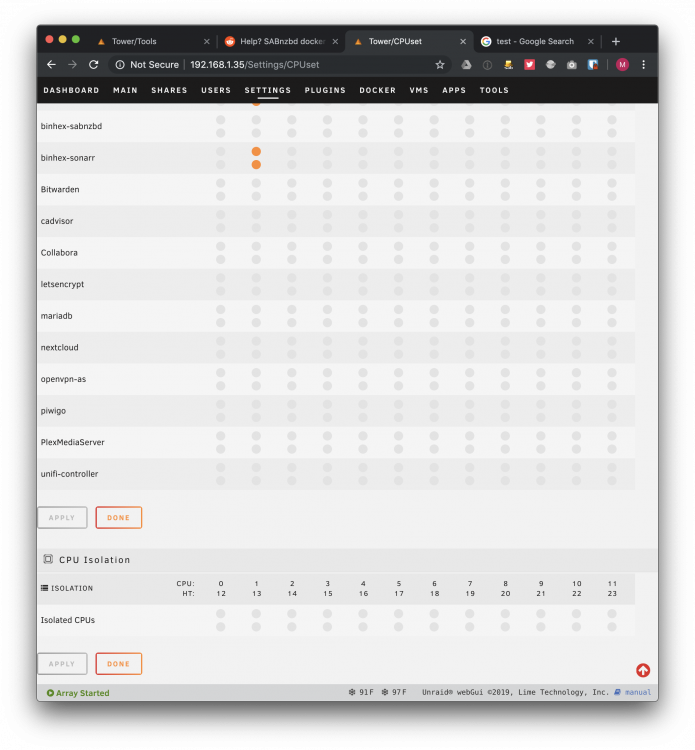This screenshot has height=750, width=695.
Task: Click the back-to-top red arrow
Action: click(x=643, y=670)
